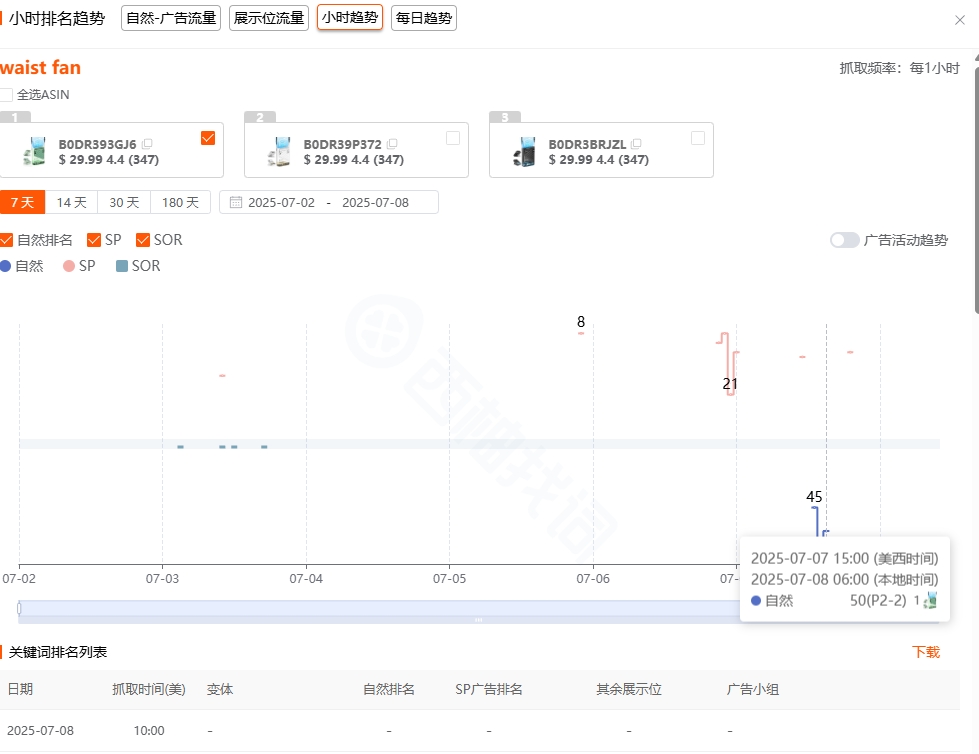
Task: Copy ASIN B0DR39P372 with copy icon
Action: click(392, 144)
